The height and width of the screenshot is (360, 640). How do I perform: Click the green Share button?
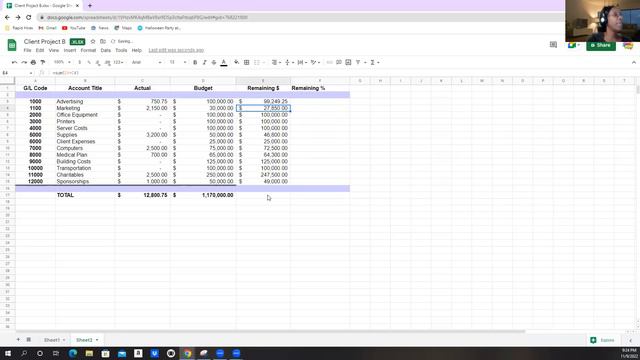pos(601,45)
